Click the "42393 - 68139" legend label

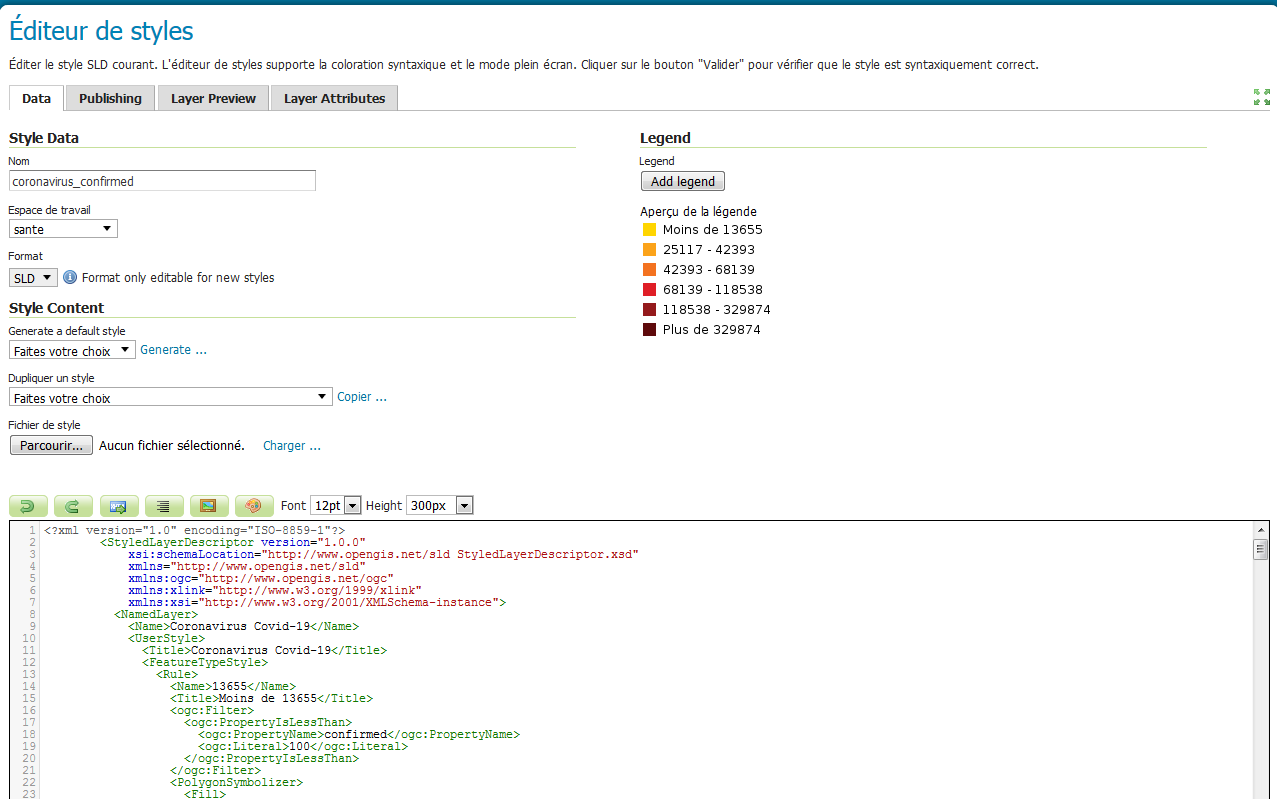pos(709,270)
